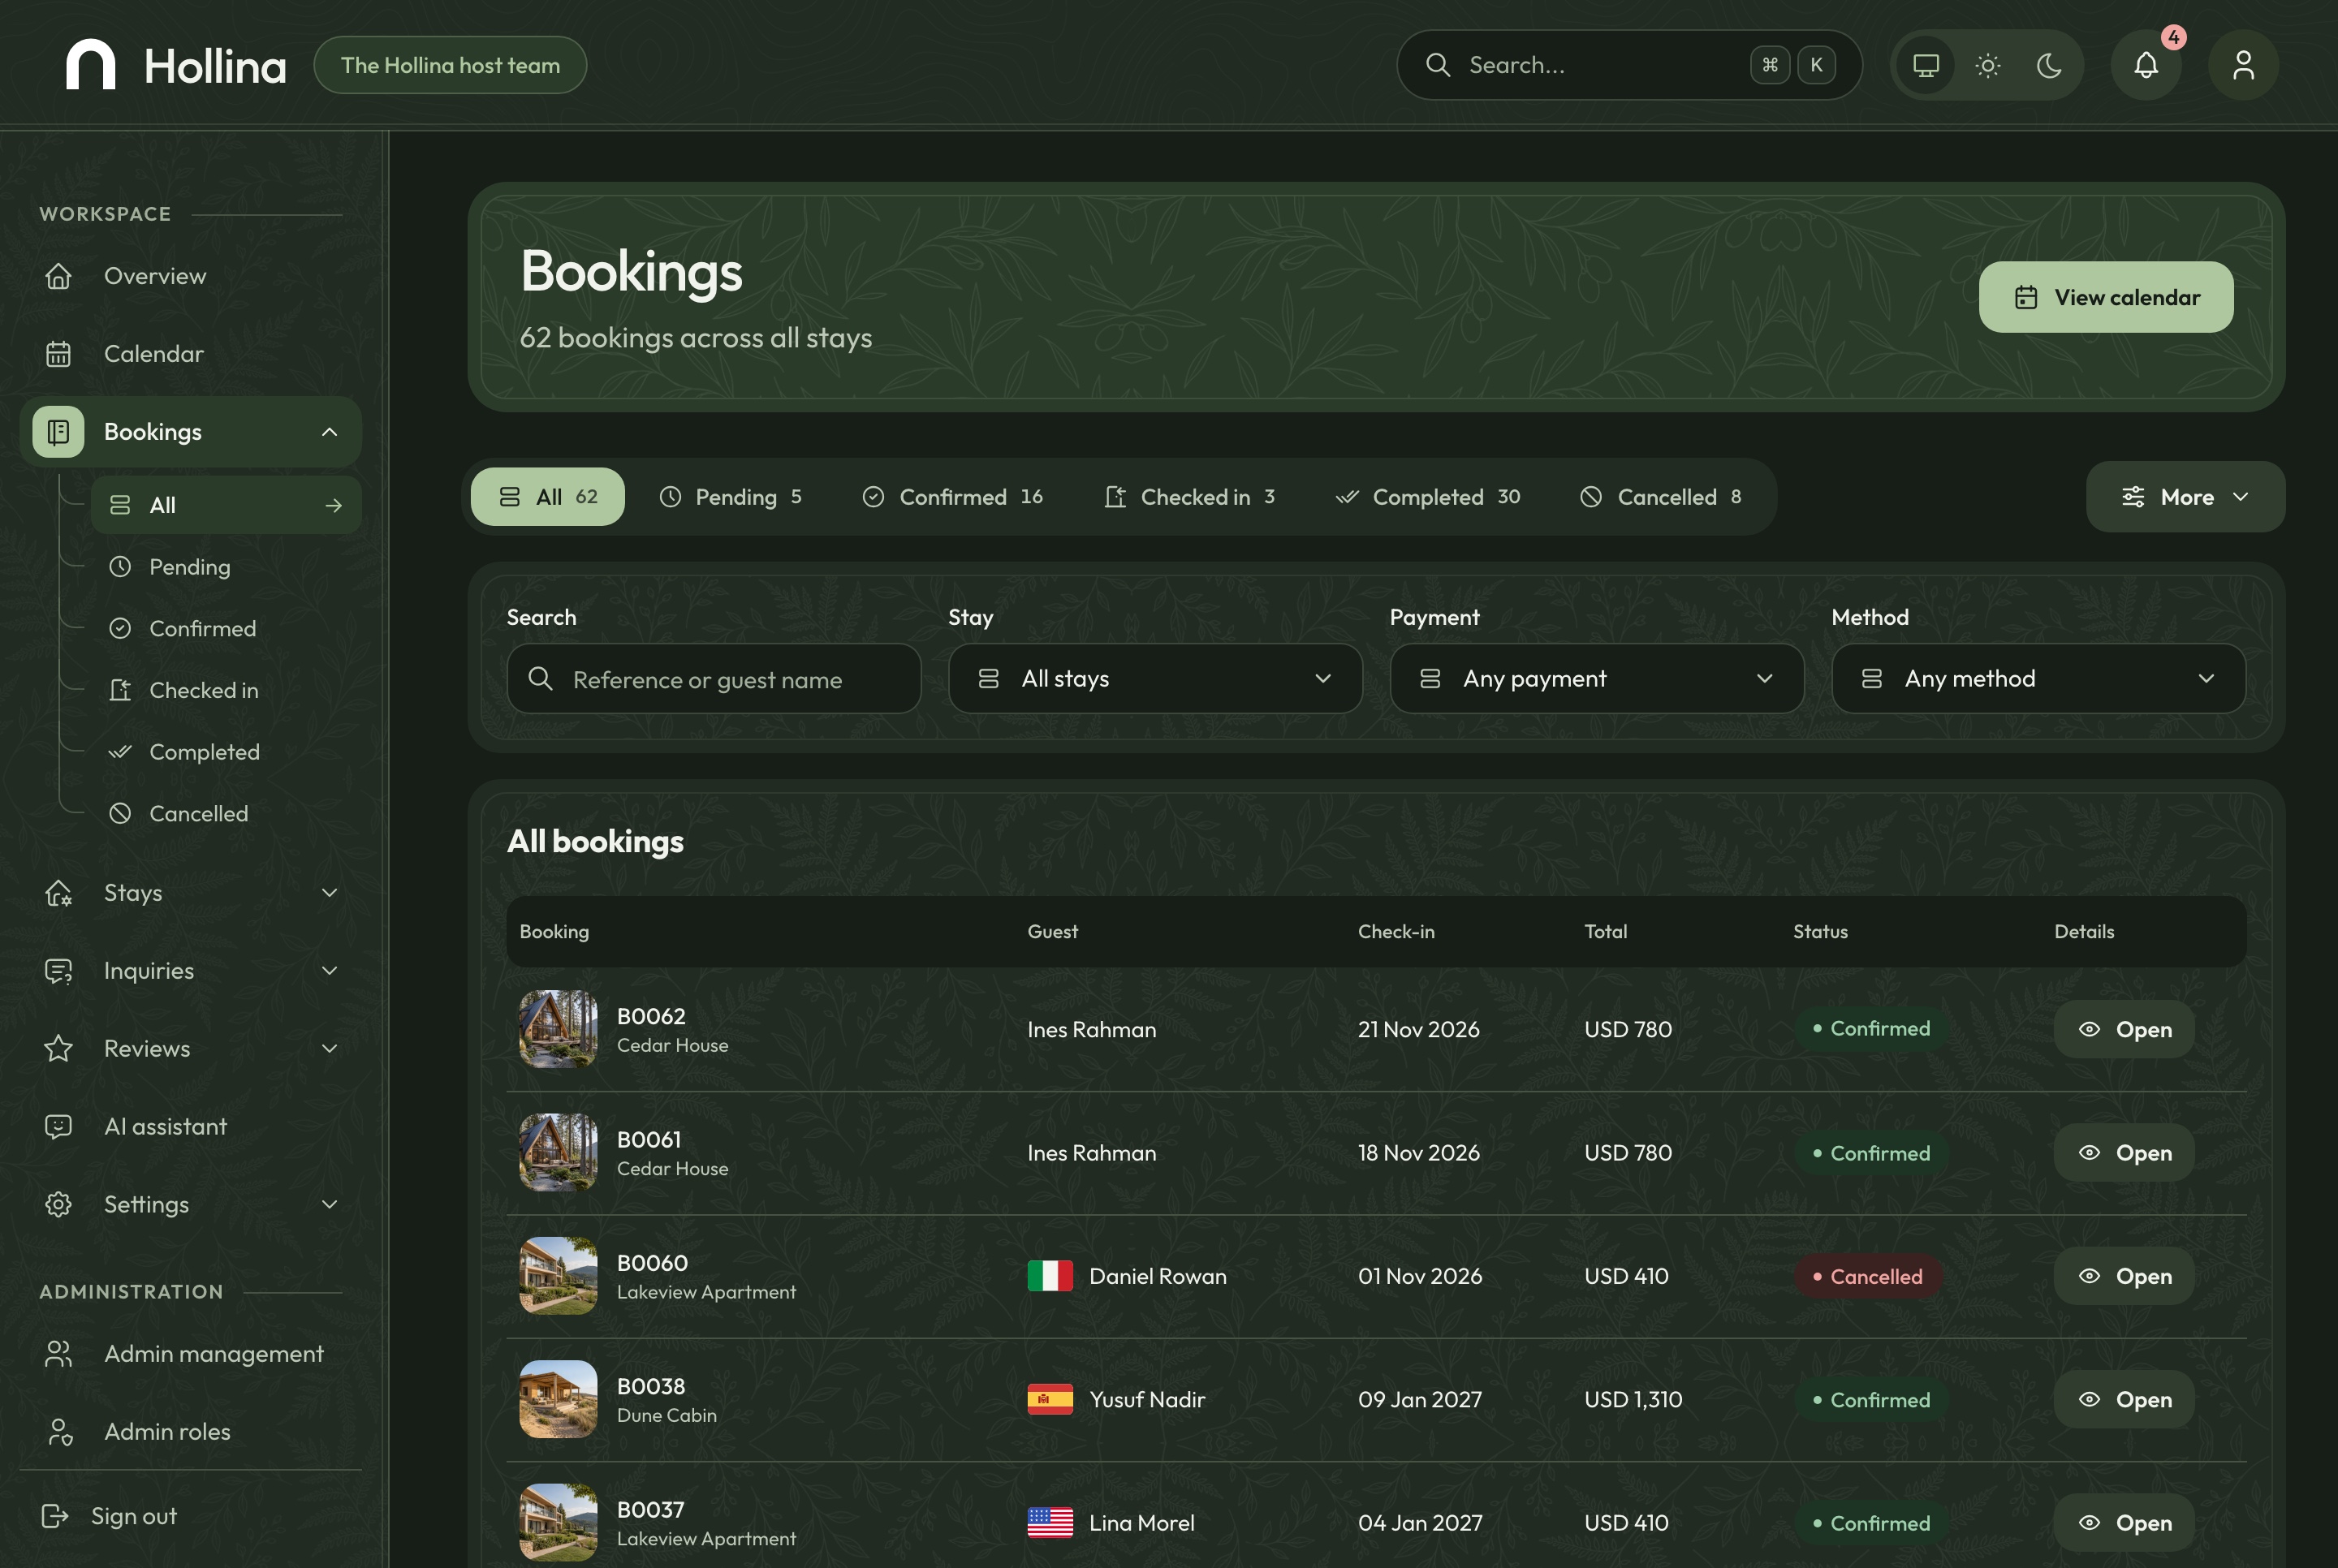The width and height of the screenshot is (2338, 1568).
Task: Select Checked in sidebar item
Action: (226, 691)
